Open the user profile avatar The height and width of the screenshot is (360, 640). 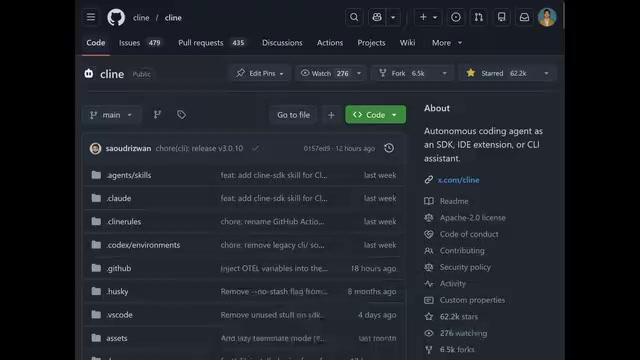pyautogui.click(x=547, y=17)
